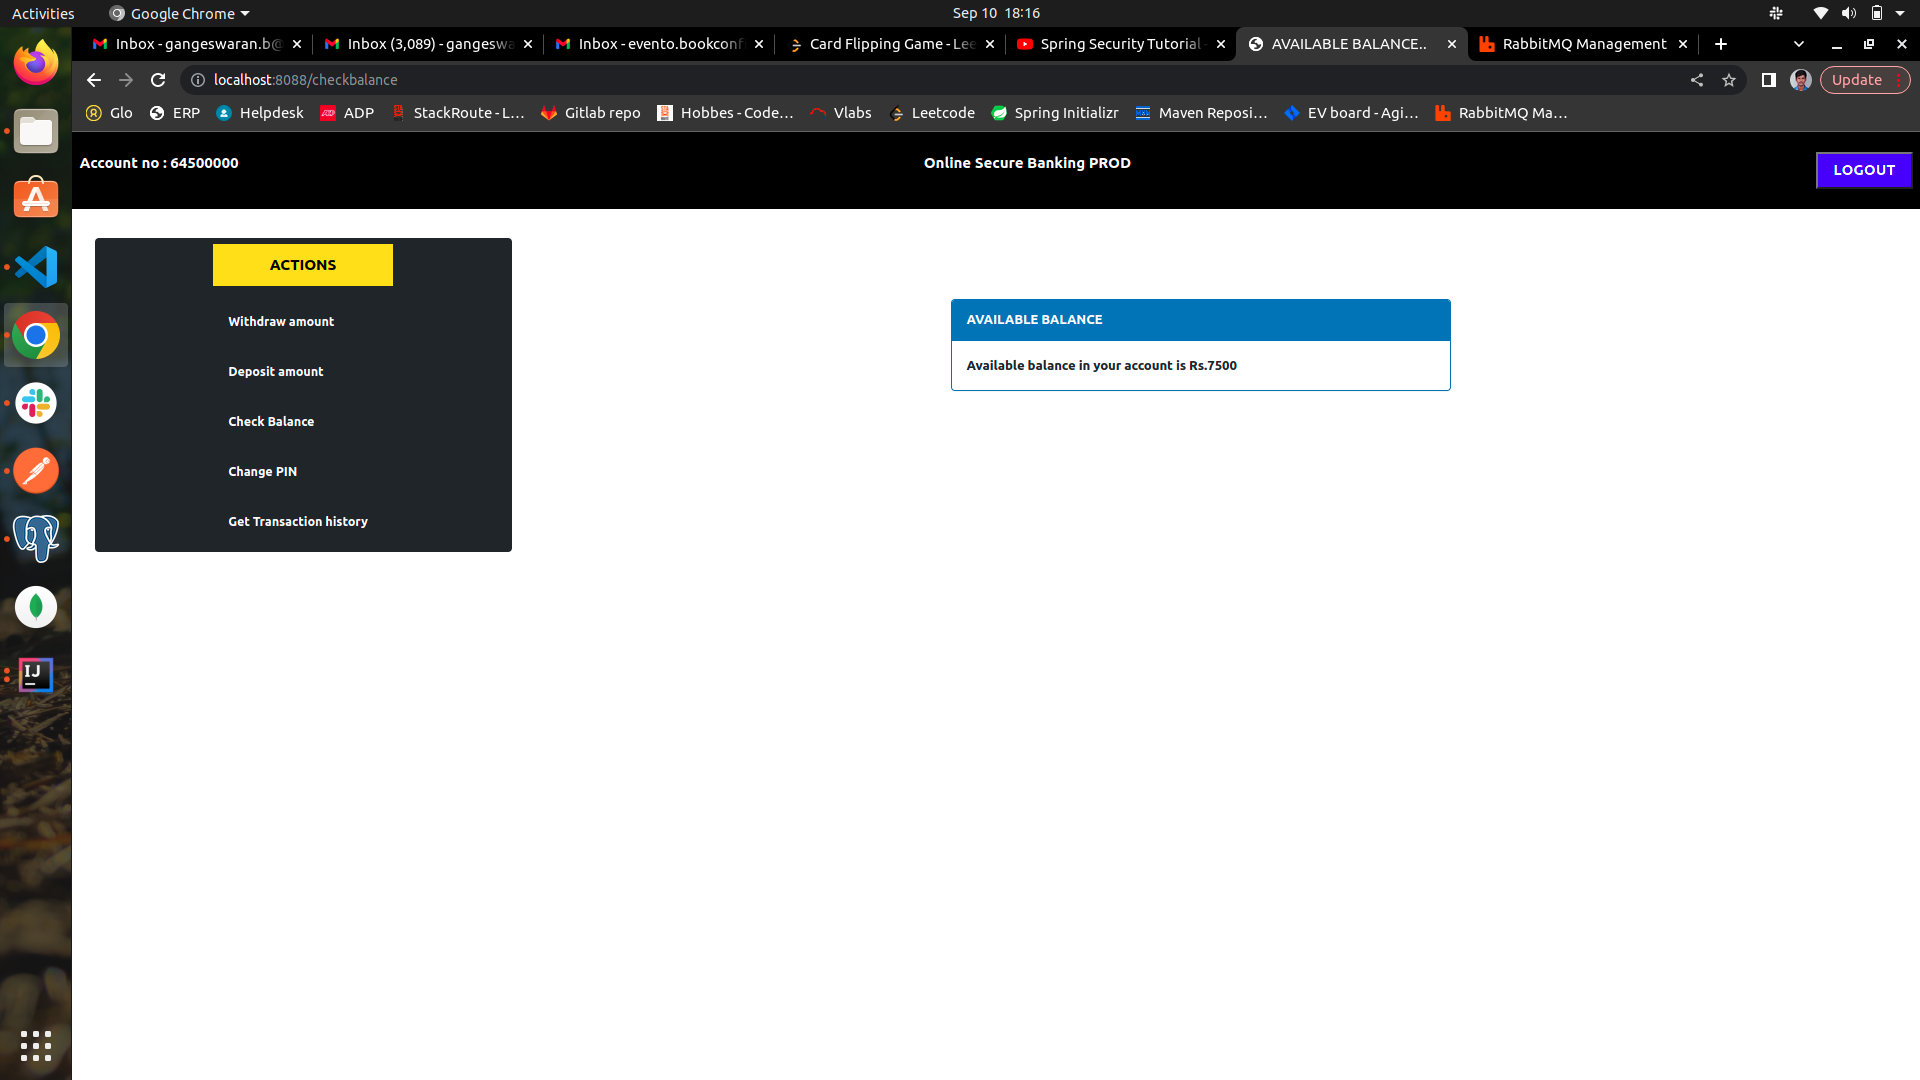Open Get Transaction history link

(x=298, y=521)
